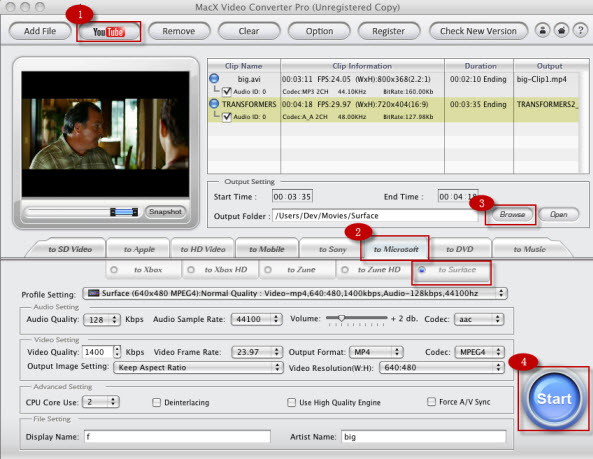Click the Video Quality 1400 field
This screenshot has width=593, height=459.
[x=98, y=352]
